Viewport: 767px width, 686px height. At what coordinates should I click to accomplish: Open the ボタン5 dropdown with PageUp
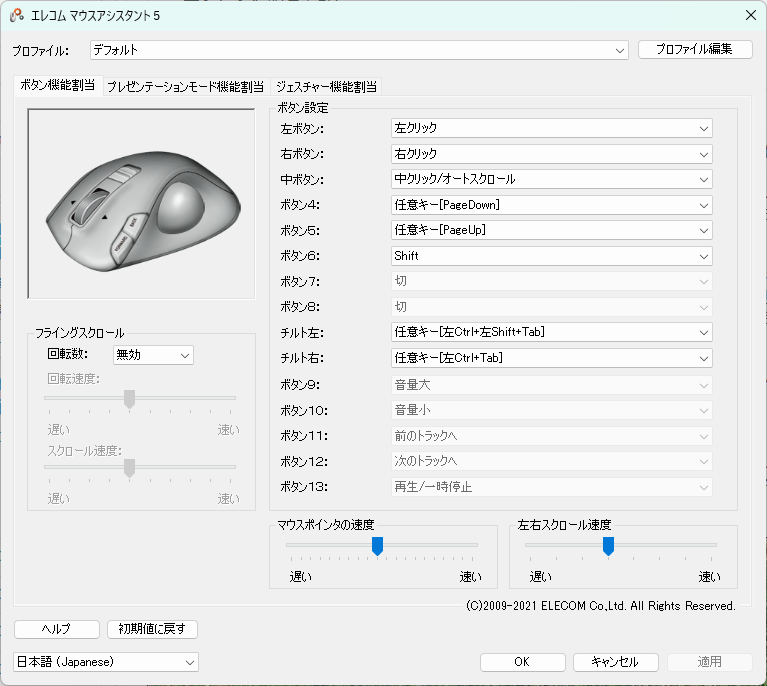pos(552,230)
